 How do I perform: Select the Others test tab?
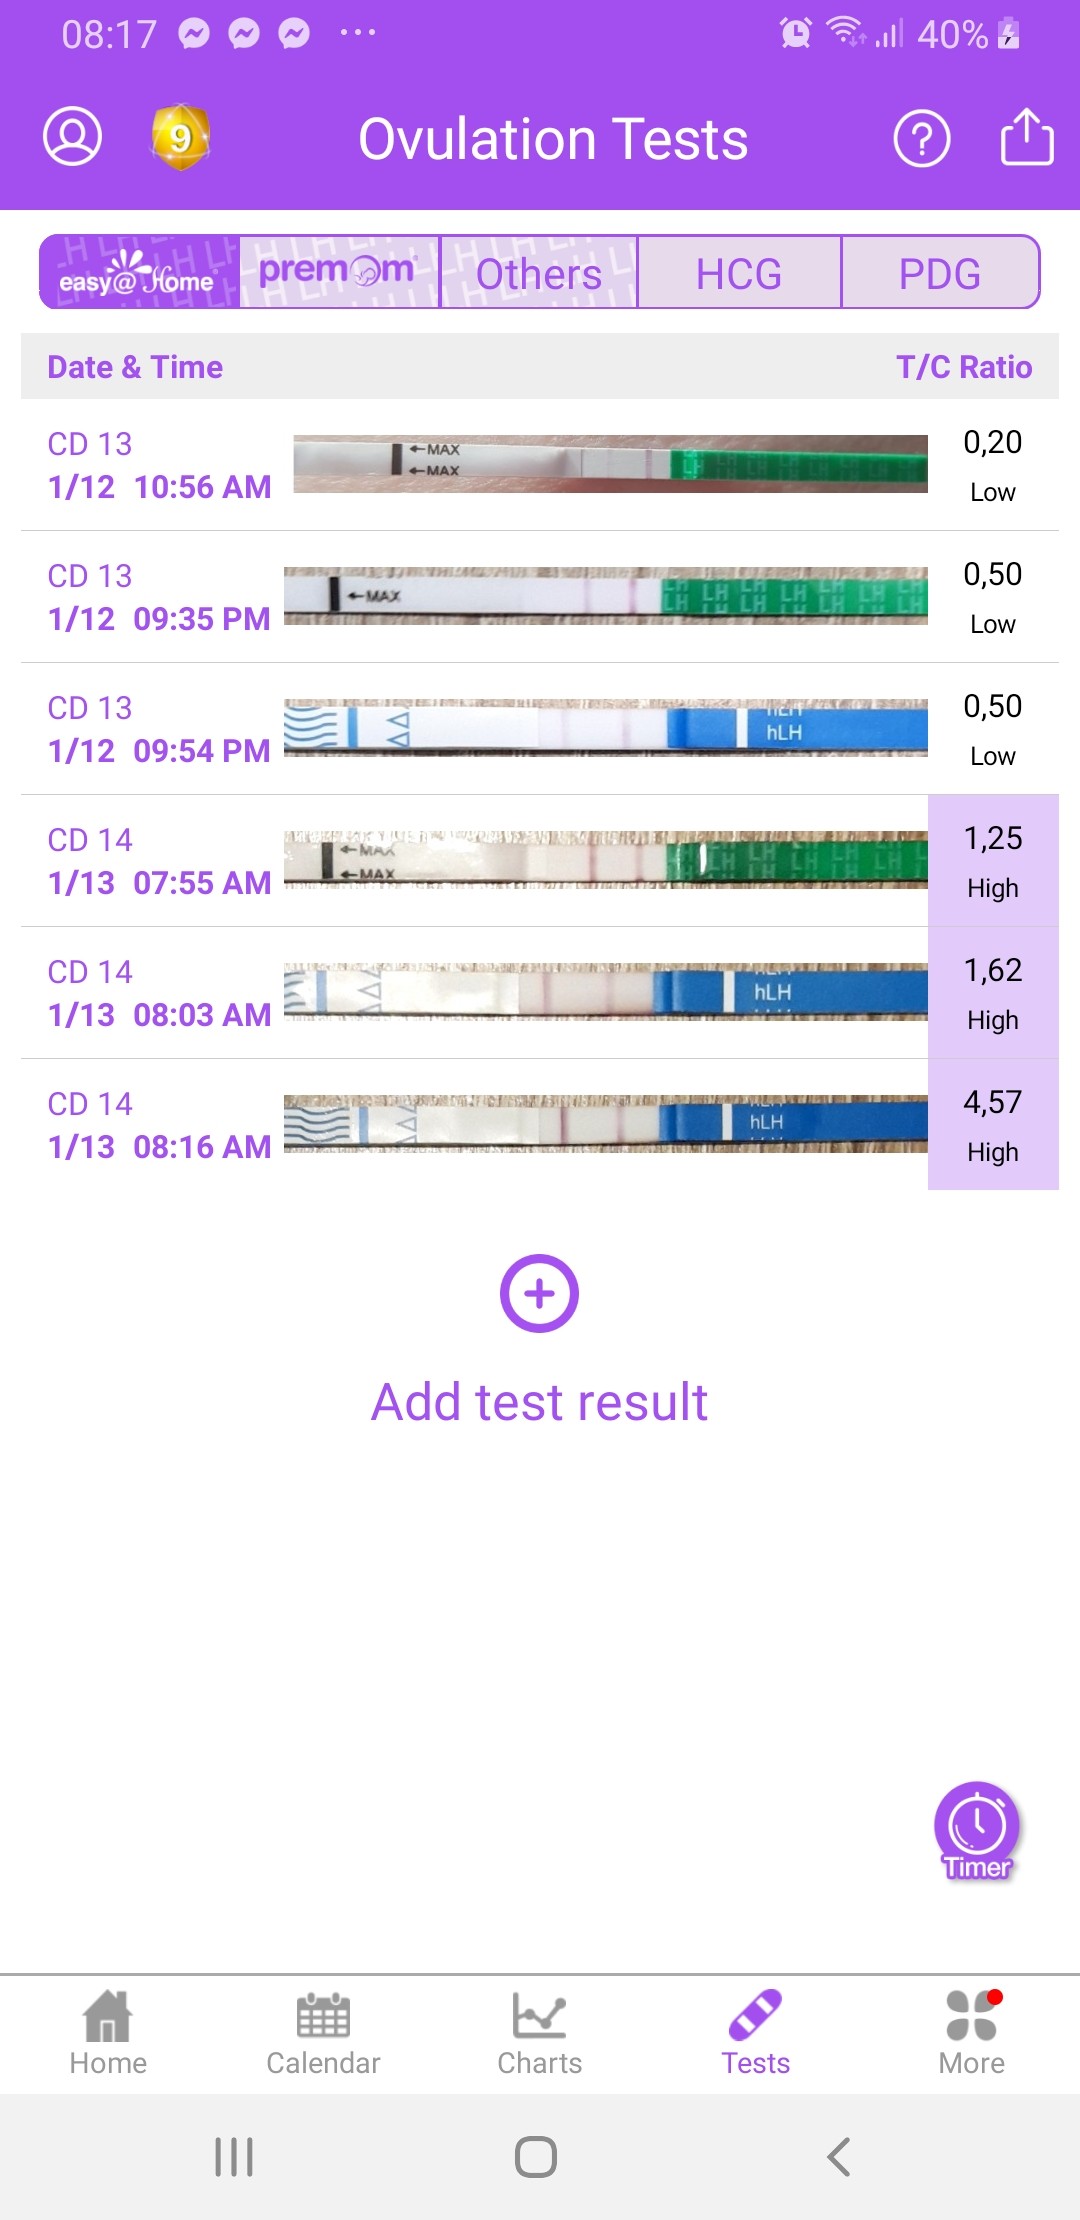click(x=539, y=273)
